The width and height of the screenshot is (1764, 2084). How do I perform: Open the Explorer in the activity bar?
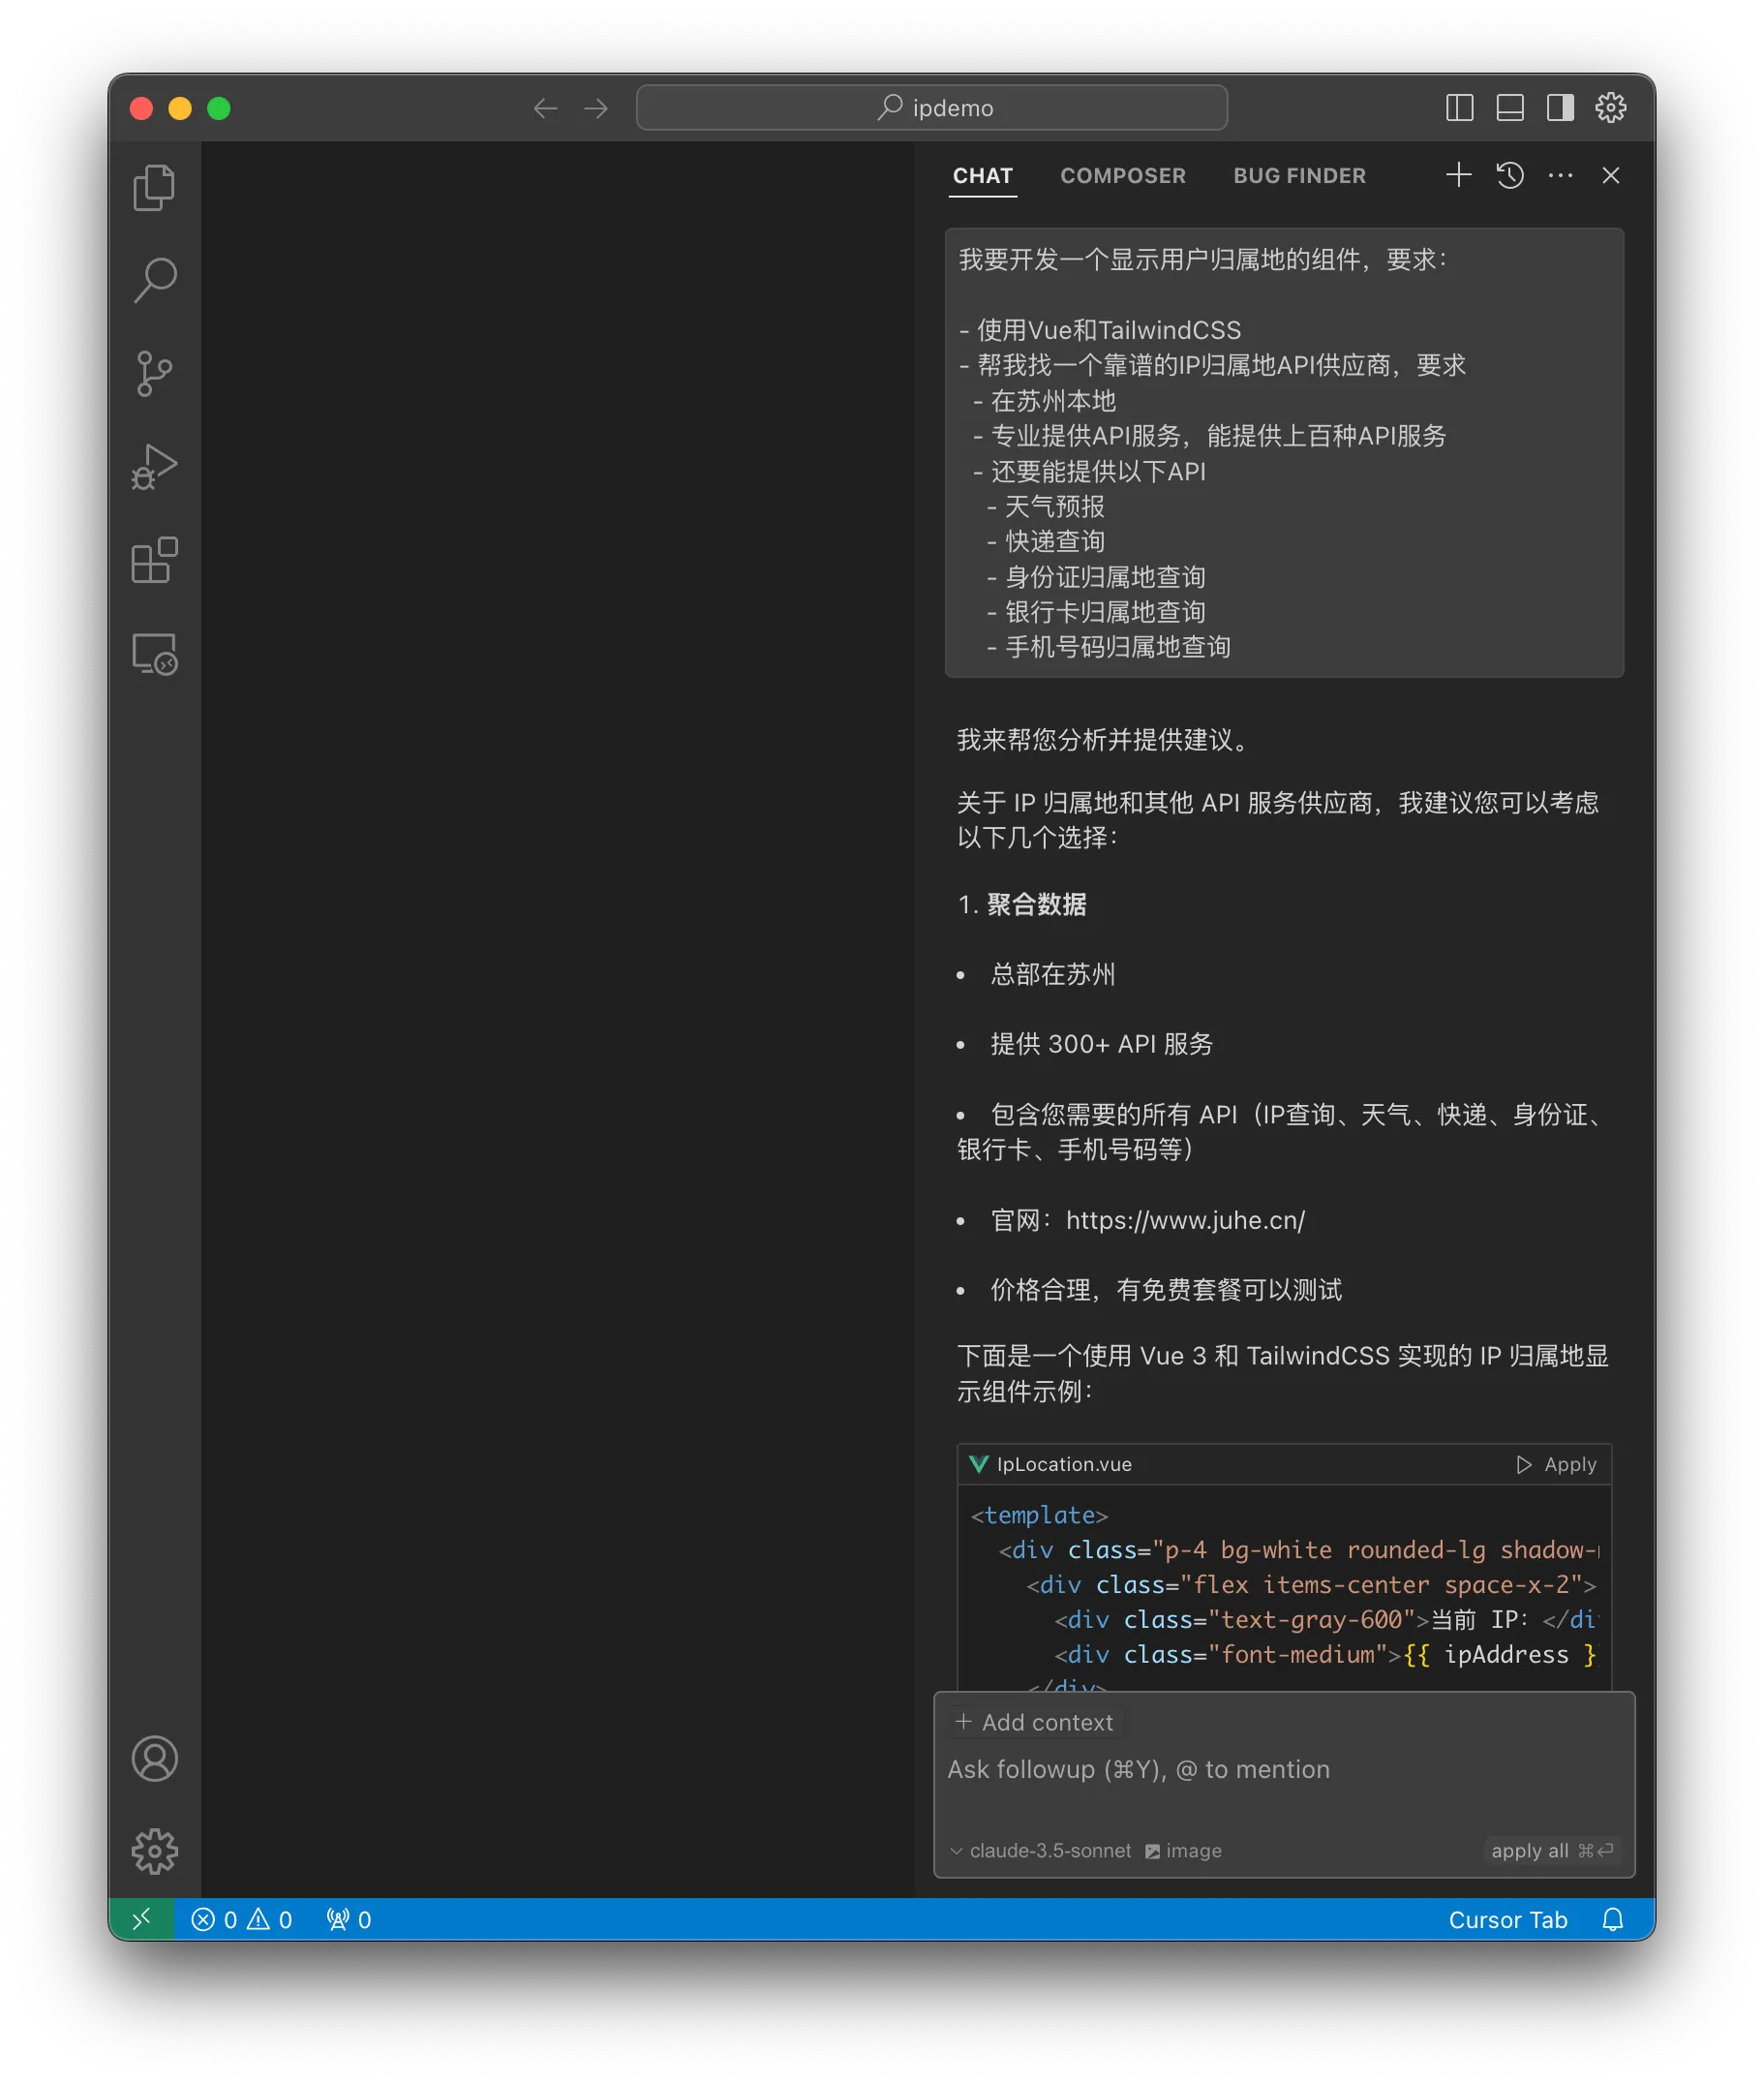tap(154, 186)
